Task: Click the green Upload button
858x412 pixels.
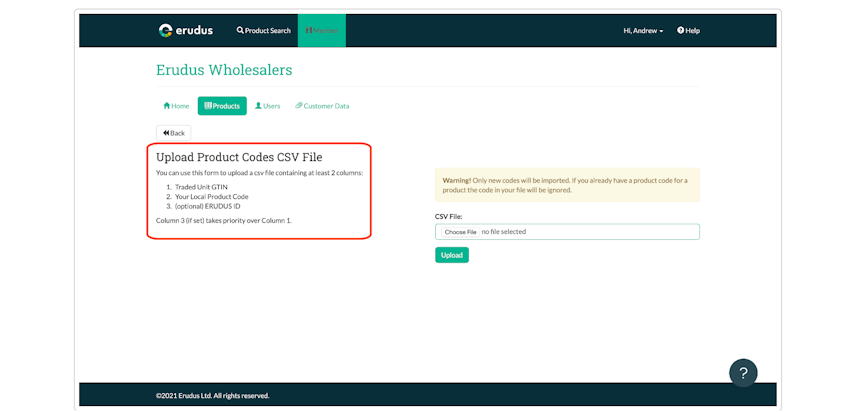Action: pyautogui.click(x=452, y=255)
